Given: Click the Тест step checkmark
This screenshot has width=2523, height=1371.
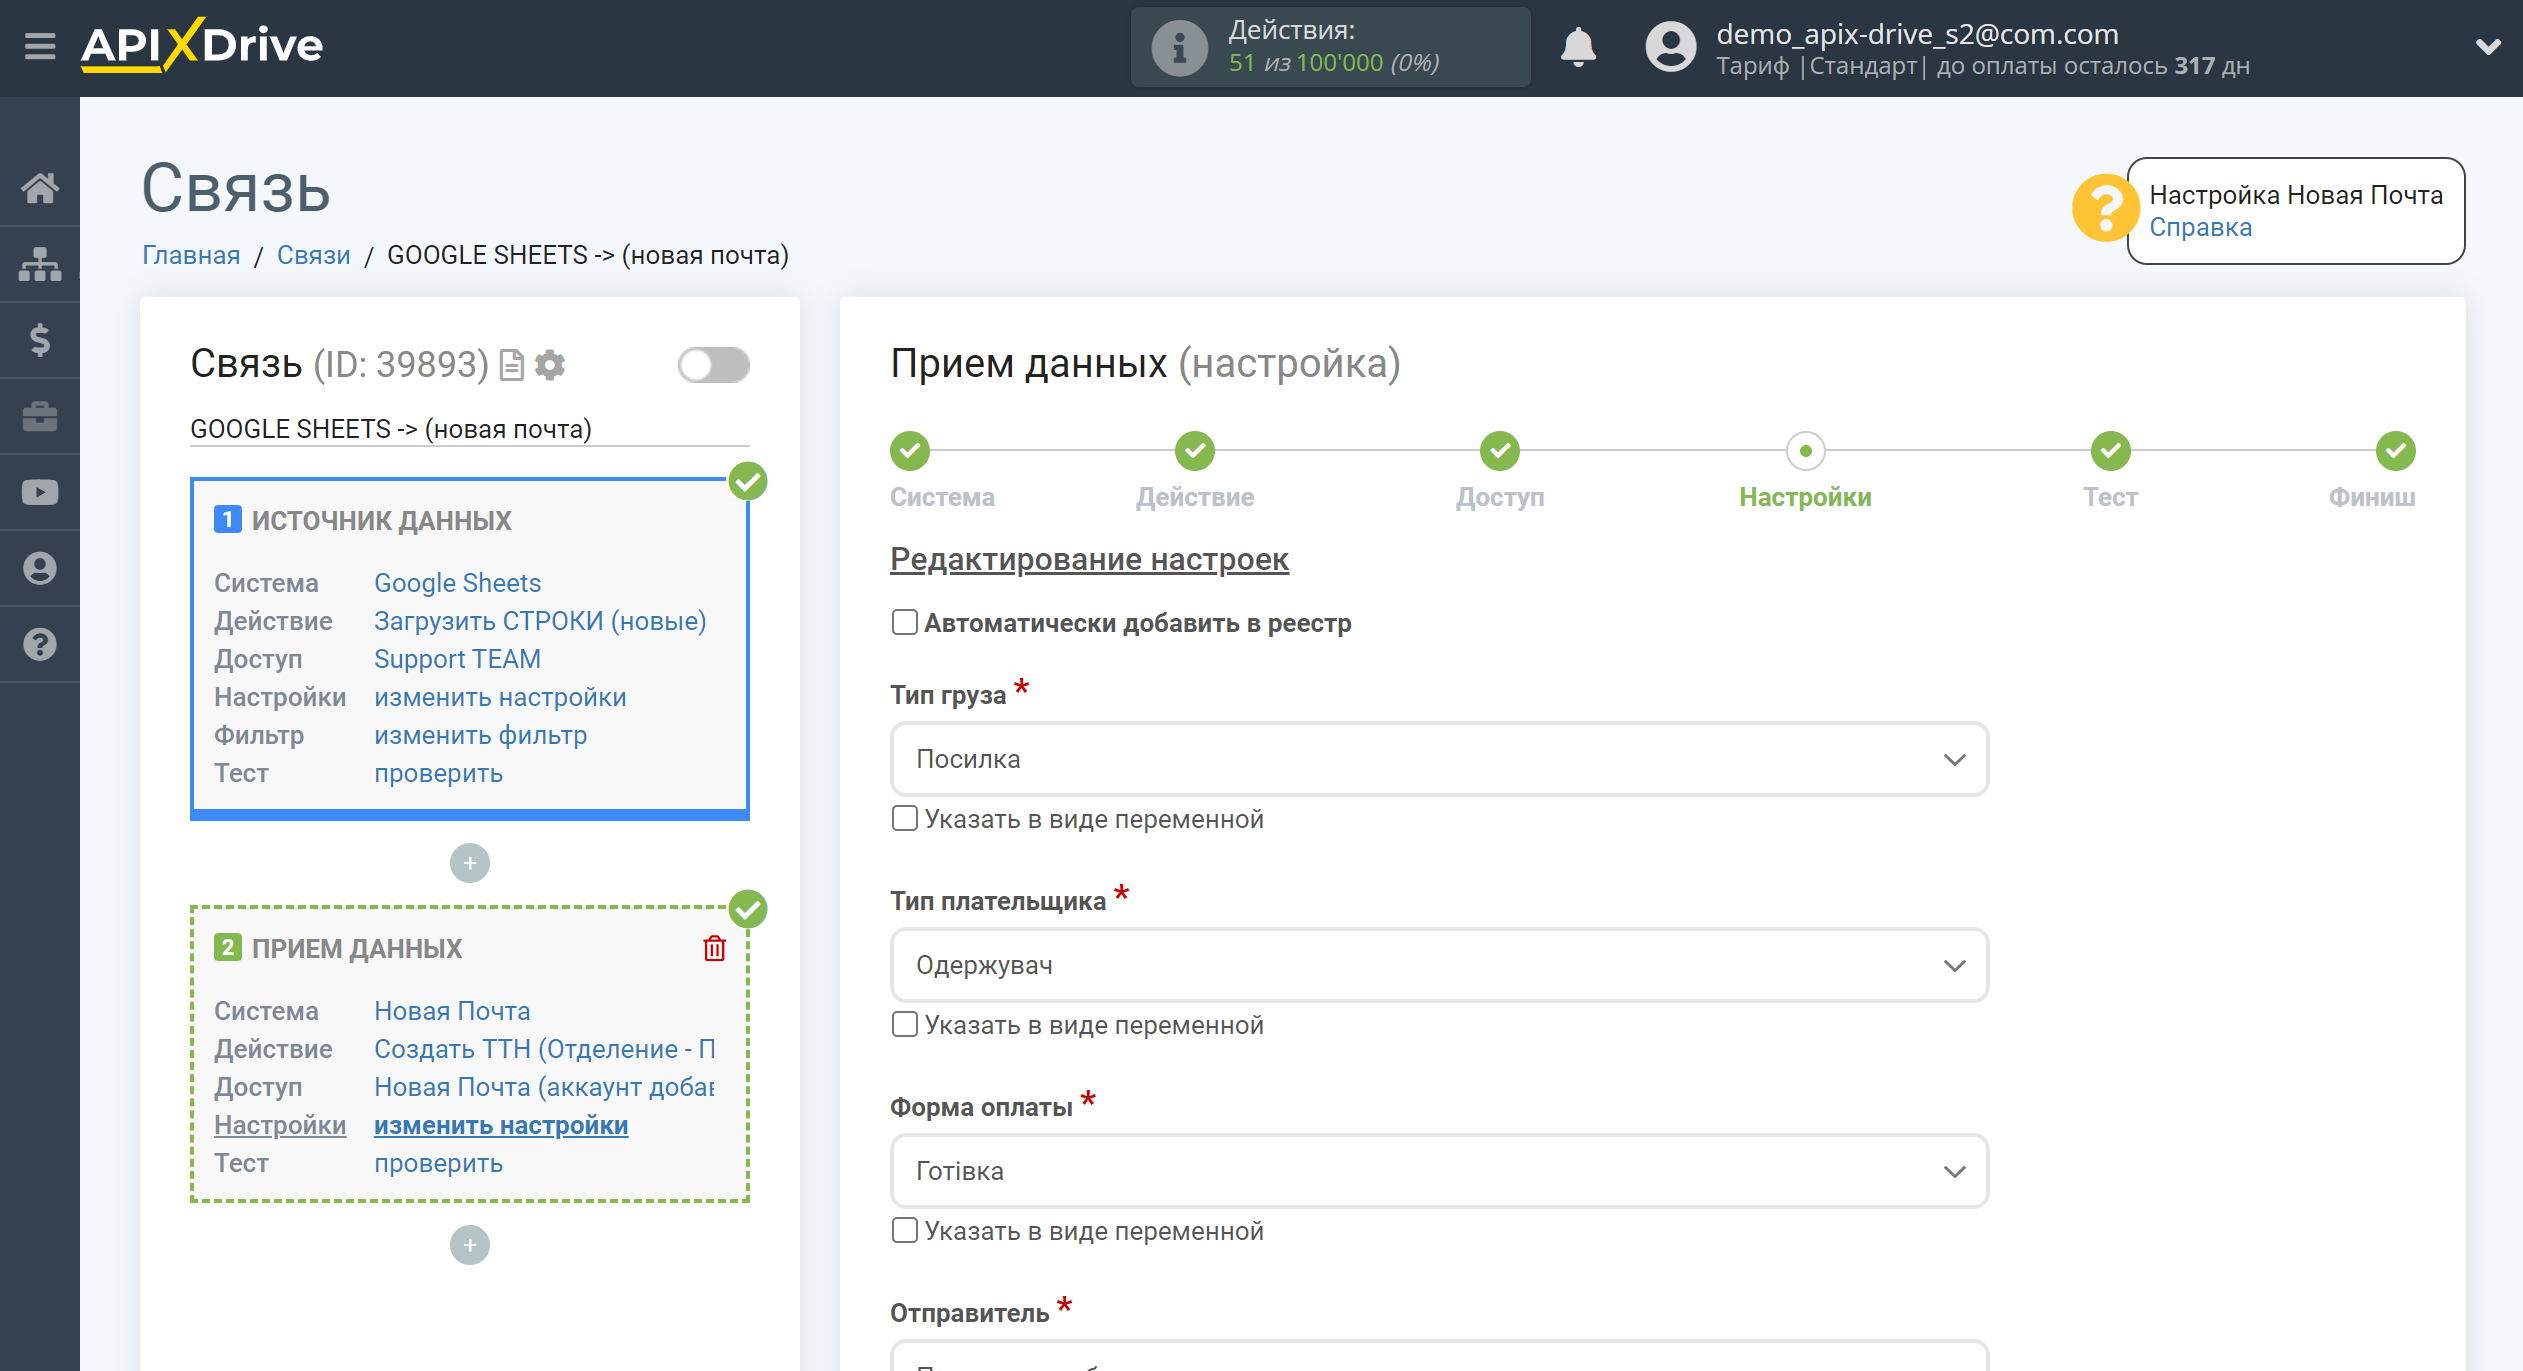Looking at the screenshot, I should 2110,451.
